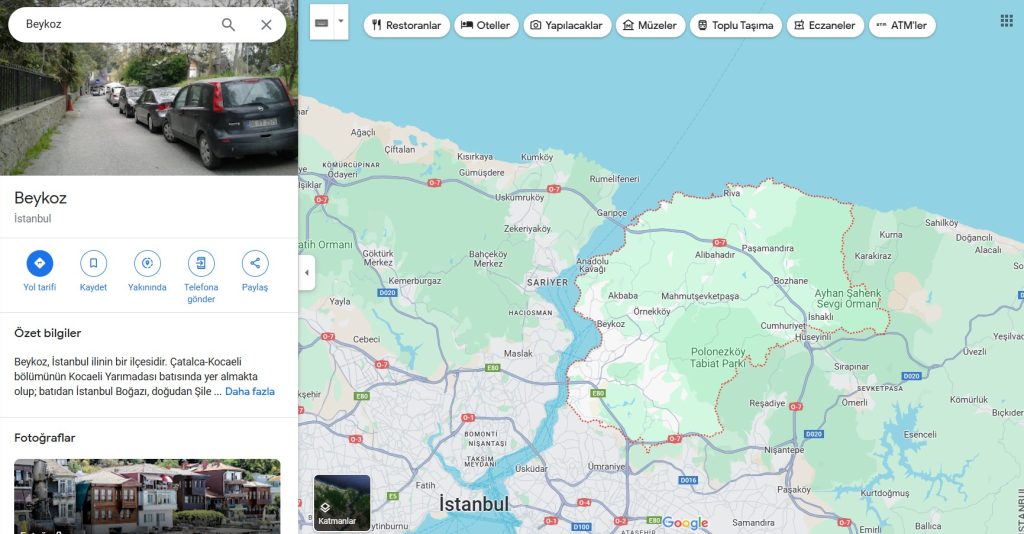Click the search magnifier icon
Viewport: 1024px width, 534px height.
click(228, 25)
